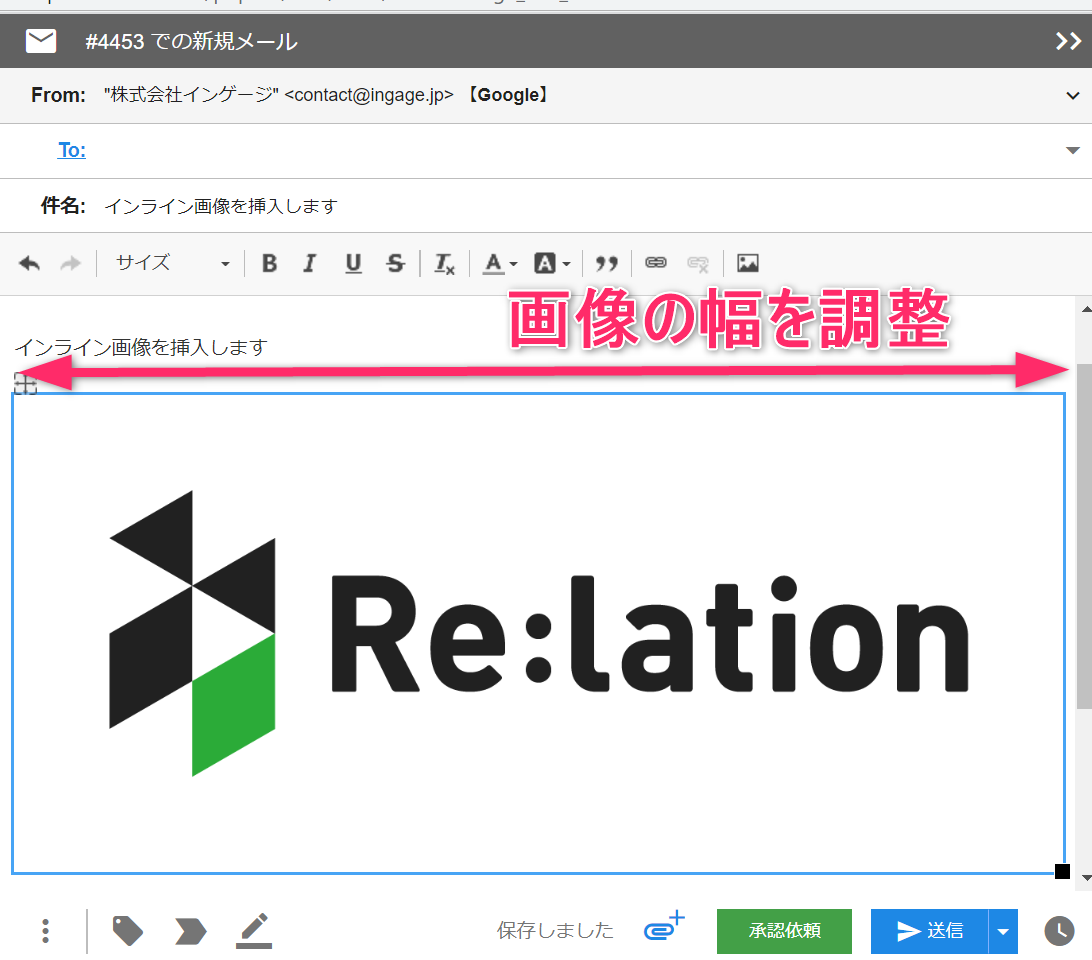Click the editor vertical scrollbar thumb
The height and width of the screenshot is (960, 1092).
click(1084, 536)
